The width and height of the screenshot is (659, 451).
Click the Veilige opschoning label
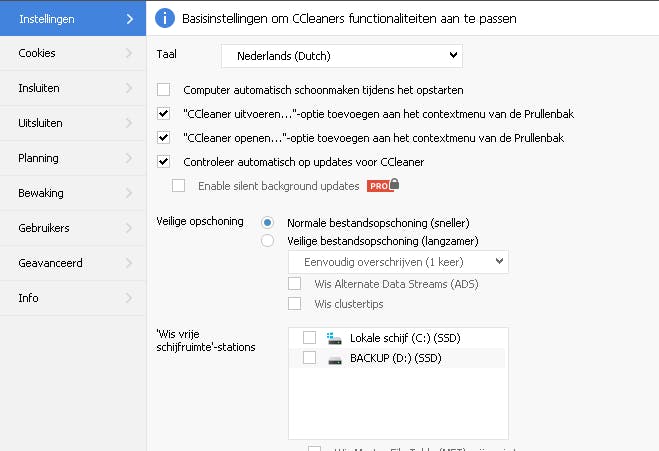pyautogui.click(x=200, y=222)
